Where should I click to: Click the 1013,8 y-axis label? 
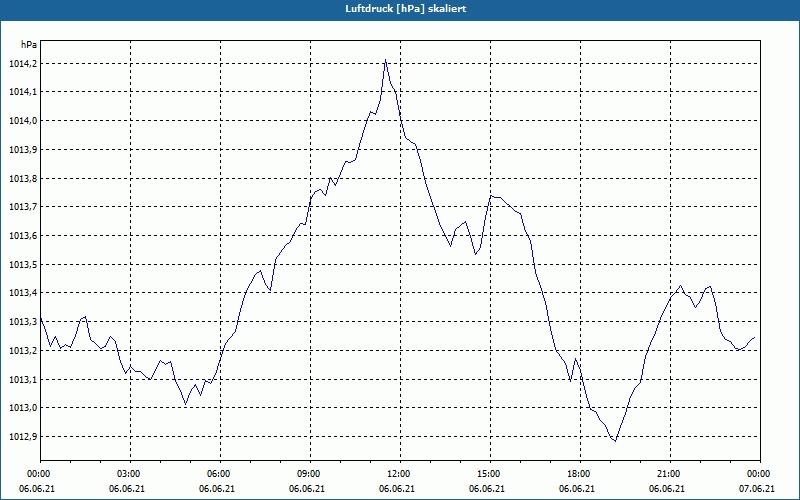(x=23, y=179)
